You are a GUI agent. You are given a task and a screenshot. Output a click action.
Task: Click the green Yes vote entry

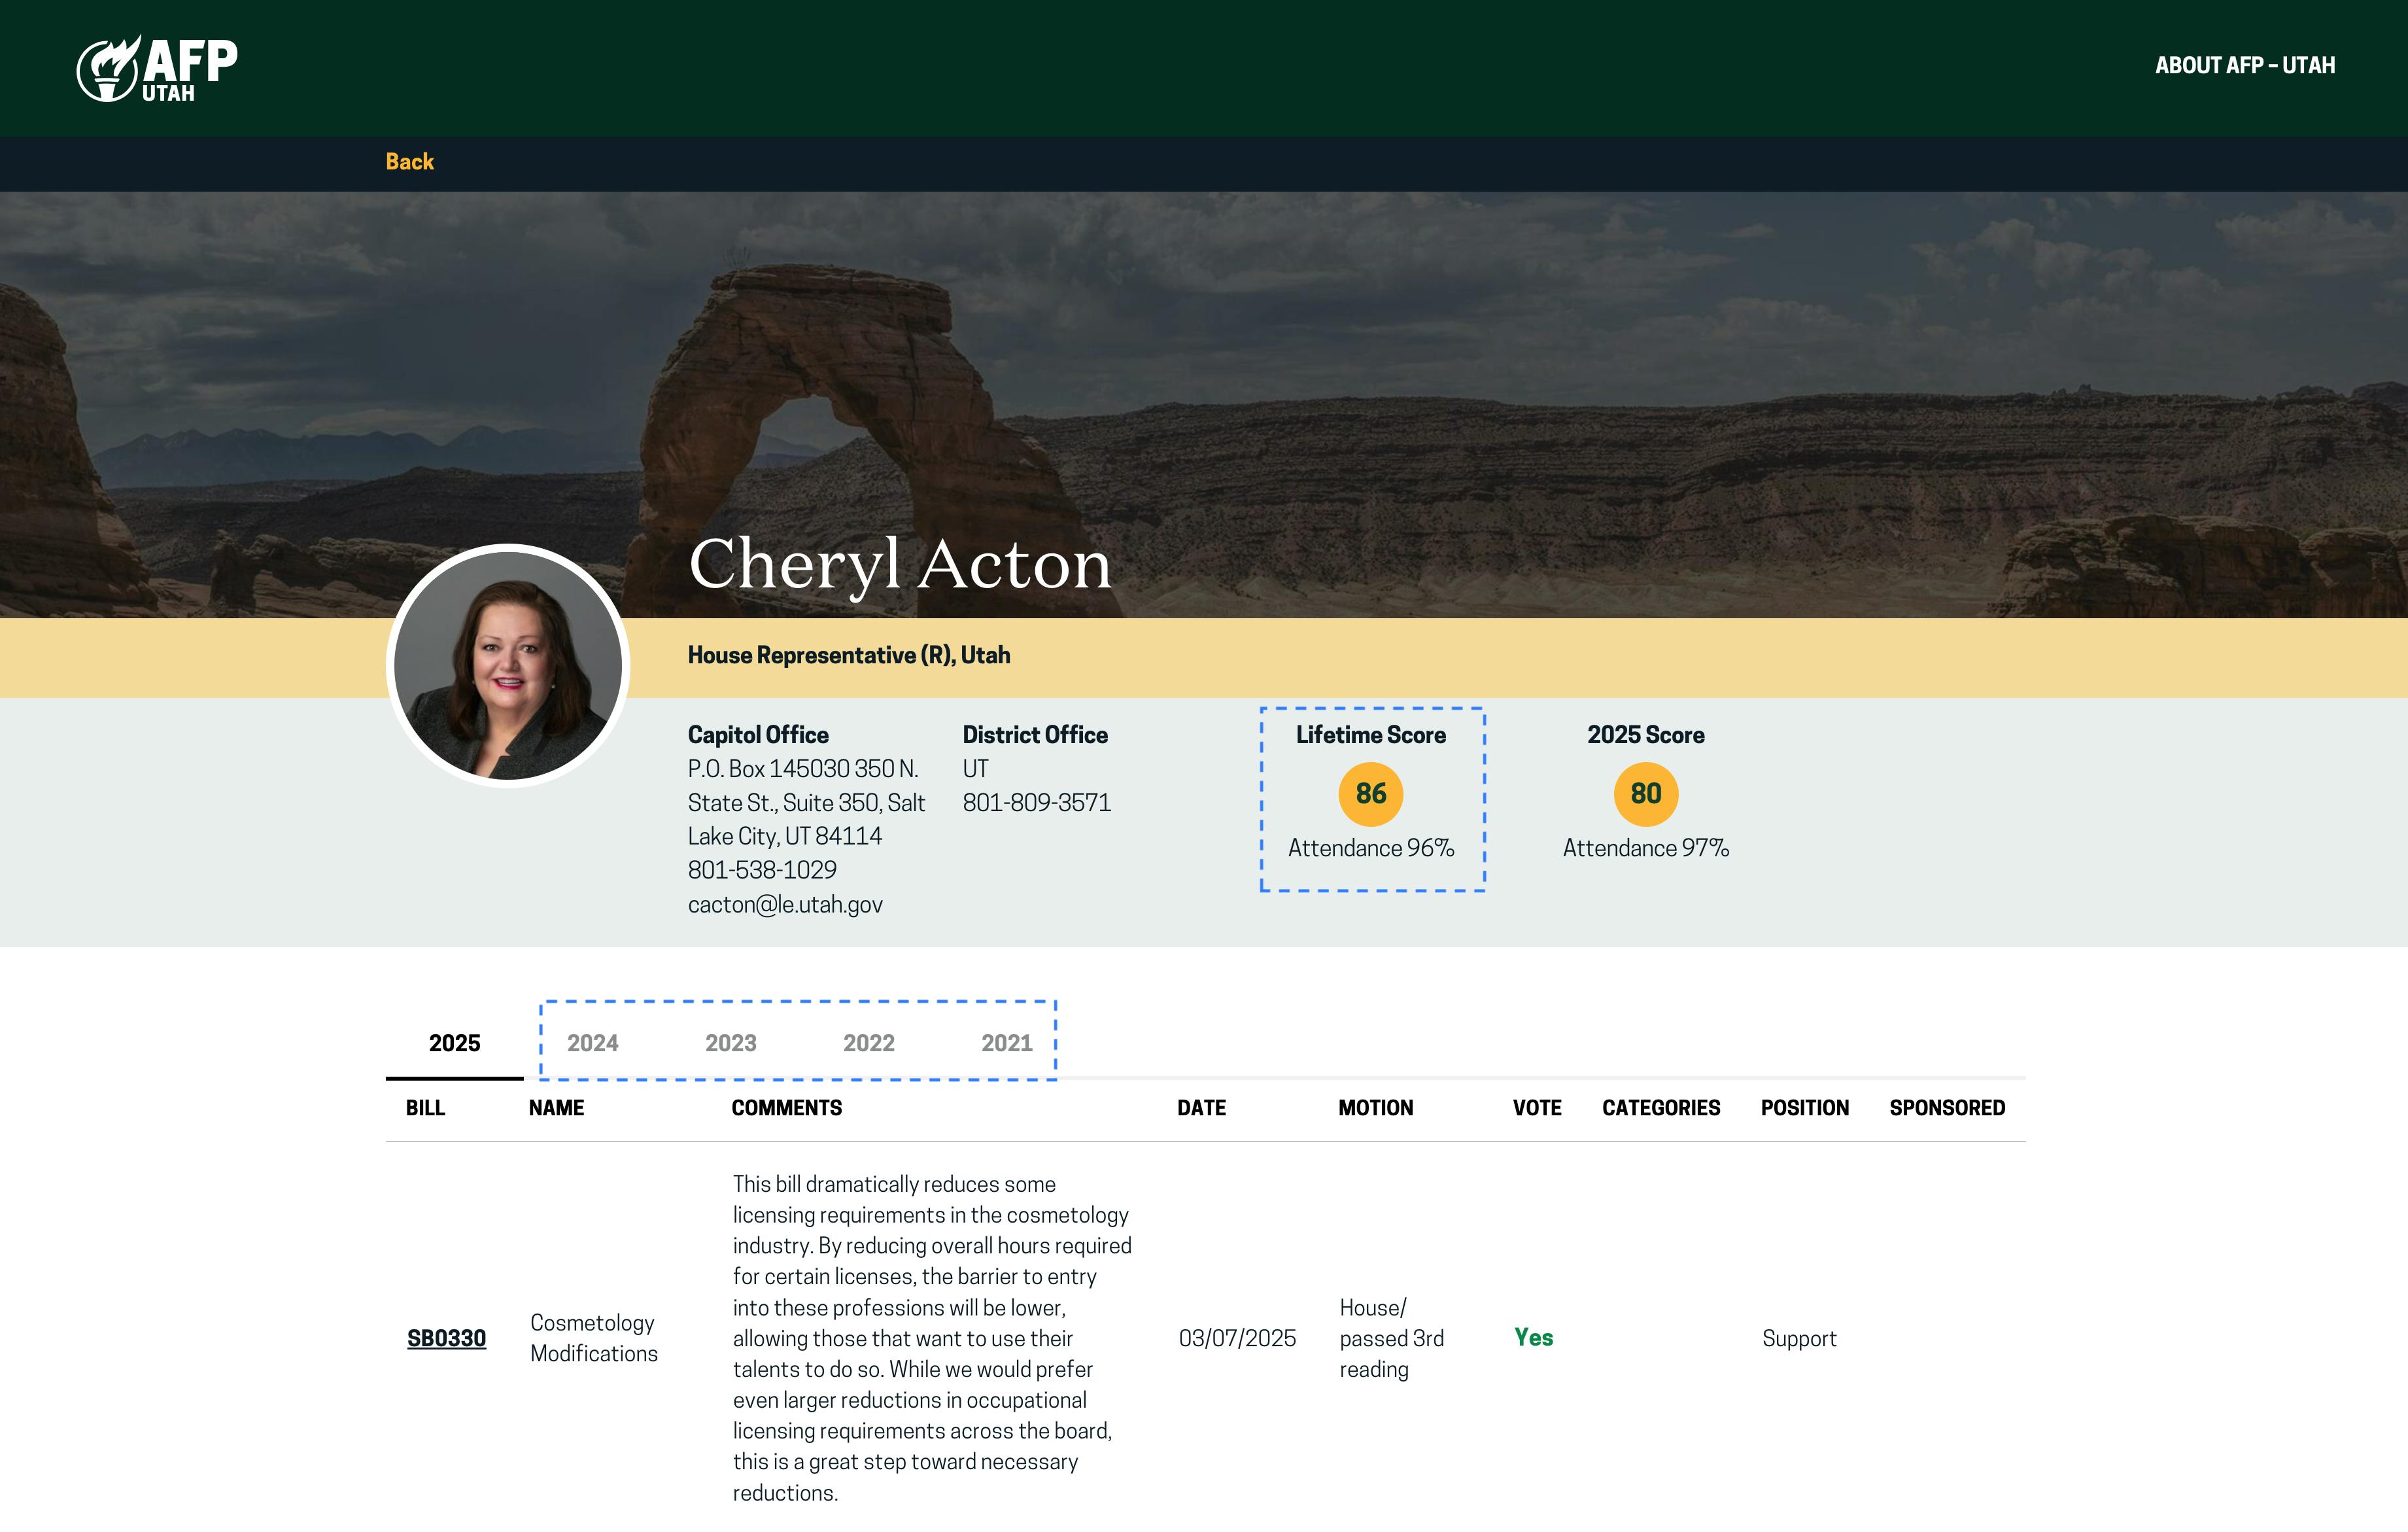[x=1533, y=1338]
